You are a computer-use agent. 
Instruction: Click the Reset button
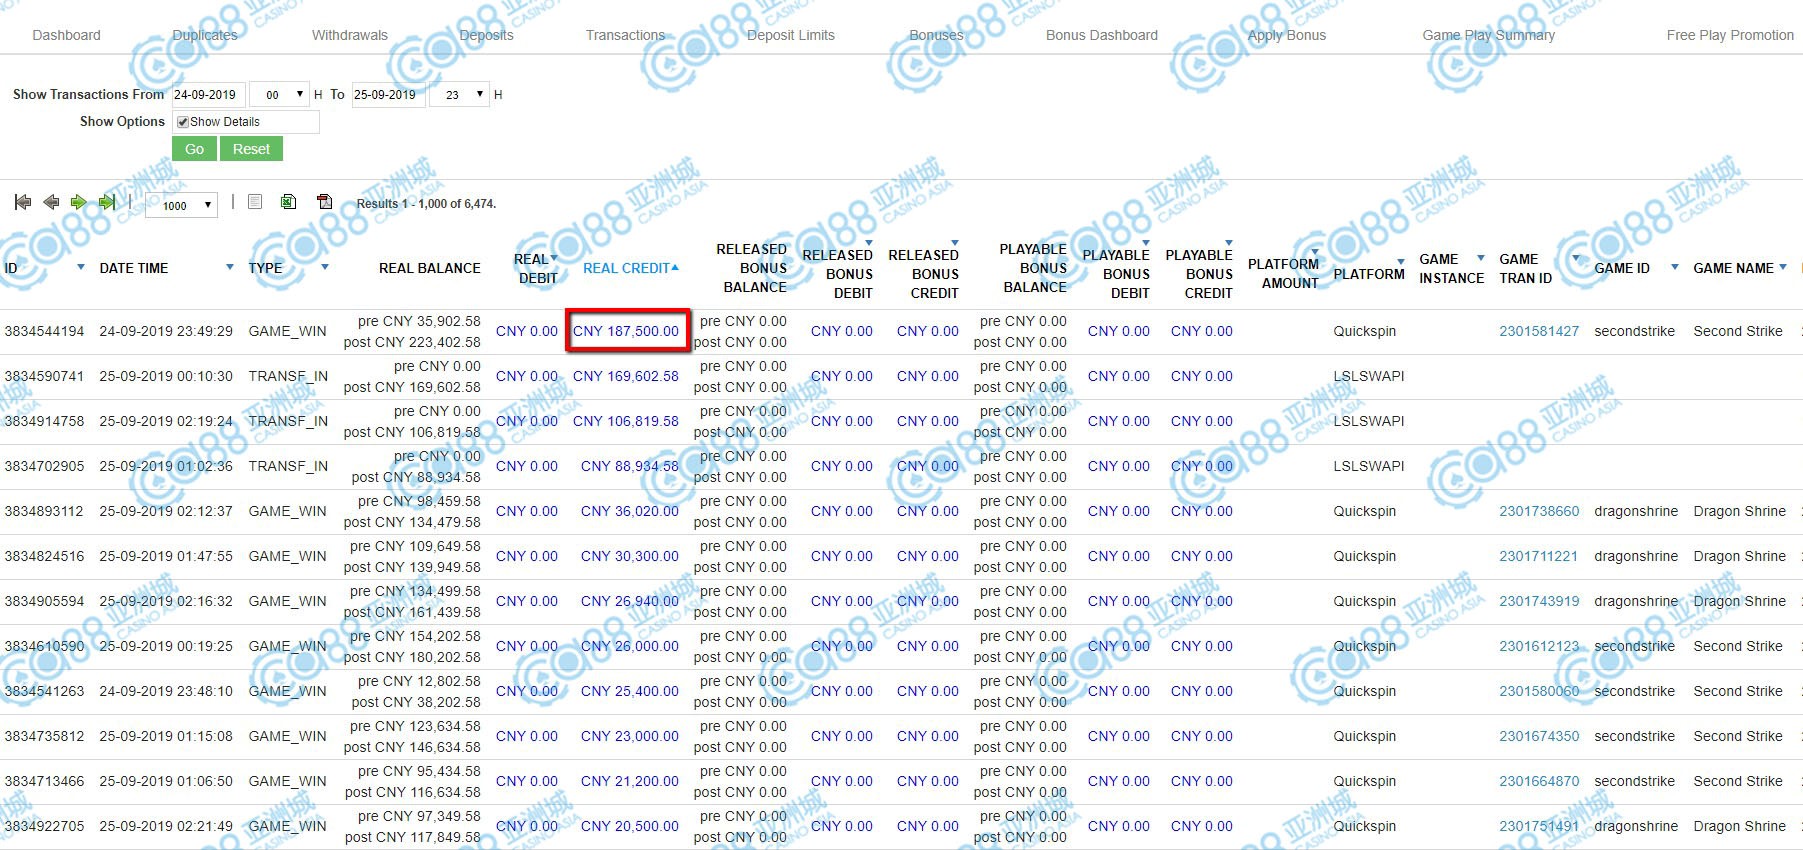pos(251,149)
